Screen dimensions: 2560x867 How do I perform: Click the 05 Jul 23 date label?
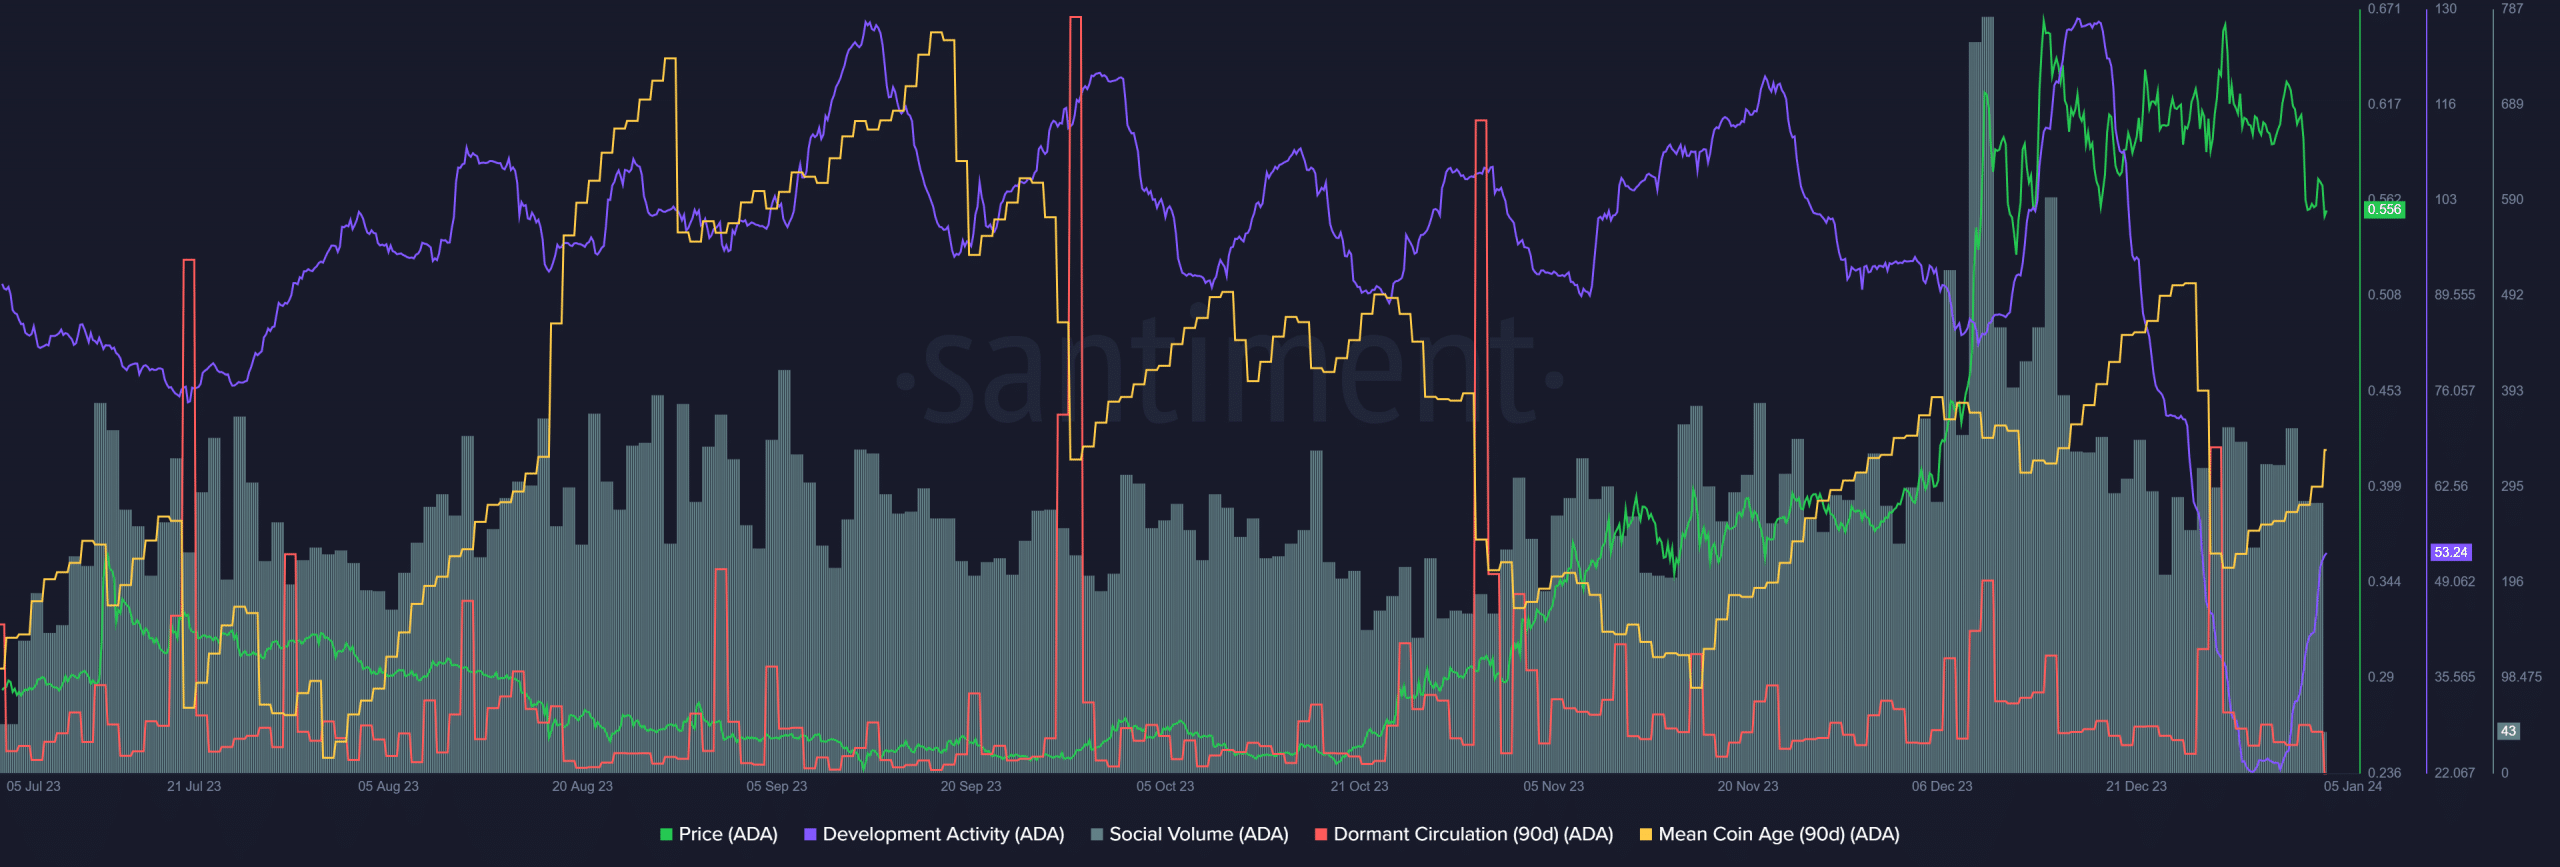click(x=33, y=786)
